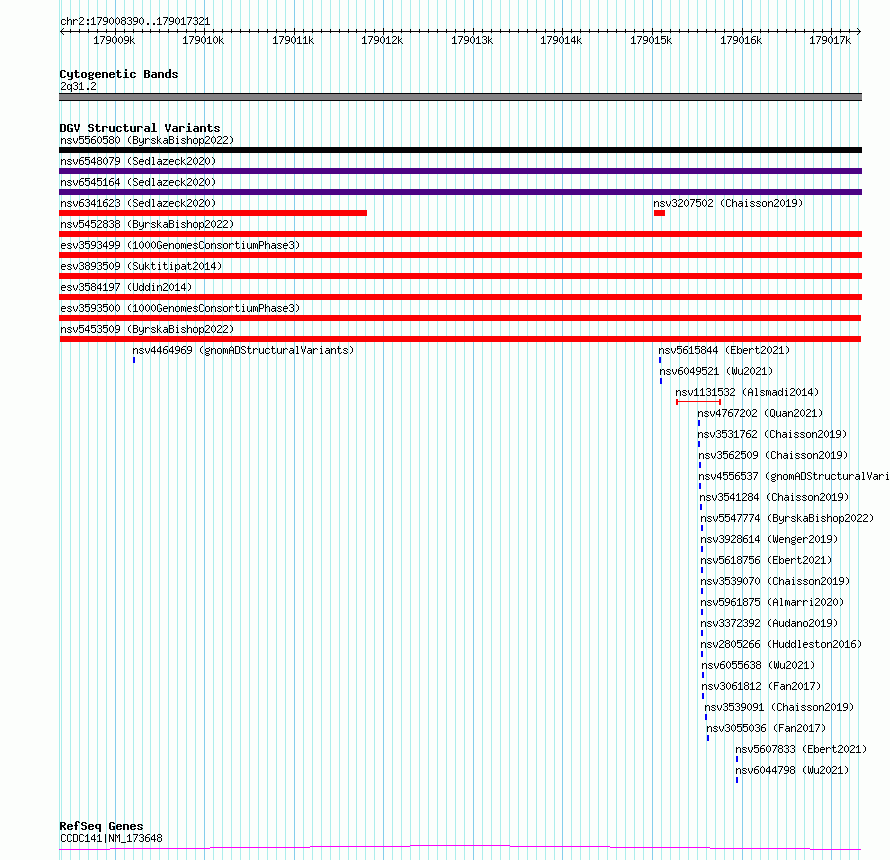Open nsv2805266 (Huddleston2016) label
Image resolution: width=890 pixels, height=860 pixels.
tap(781, 644)
